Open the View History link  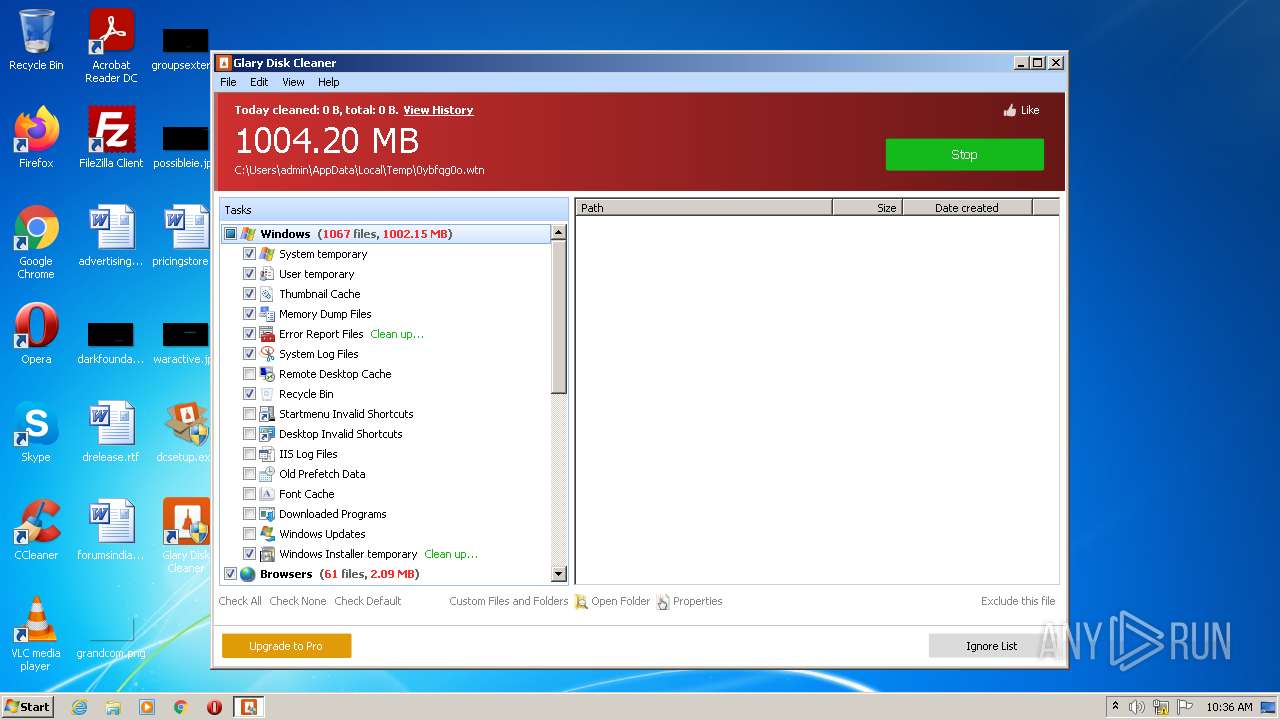(x=438, y=110)
